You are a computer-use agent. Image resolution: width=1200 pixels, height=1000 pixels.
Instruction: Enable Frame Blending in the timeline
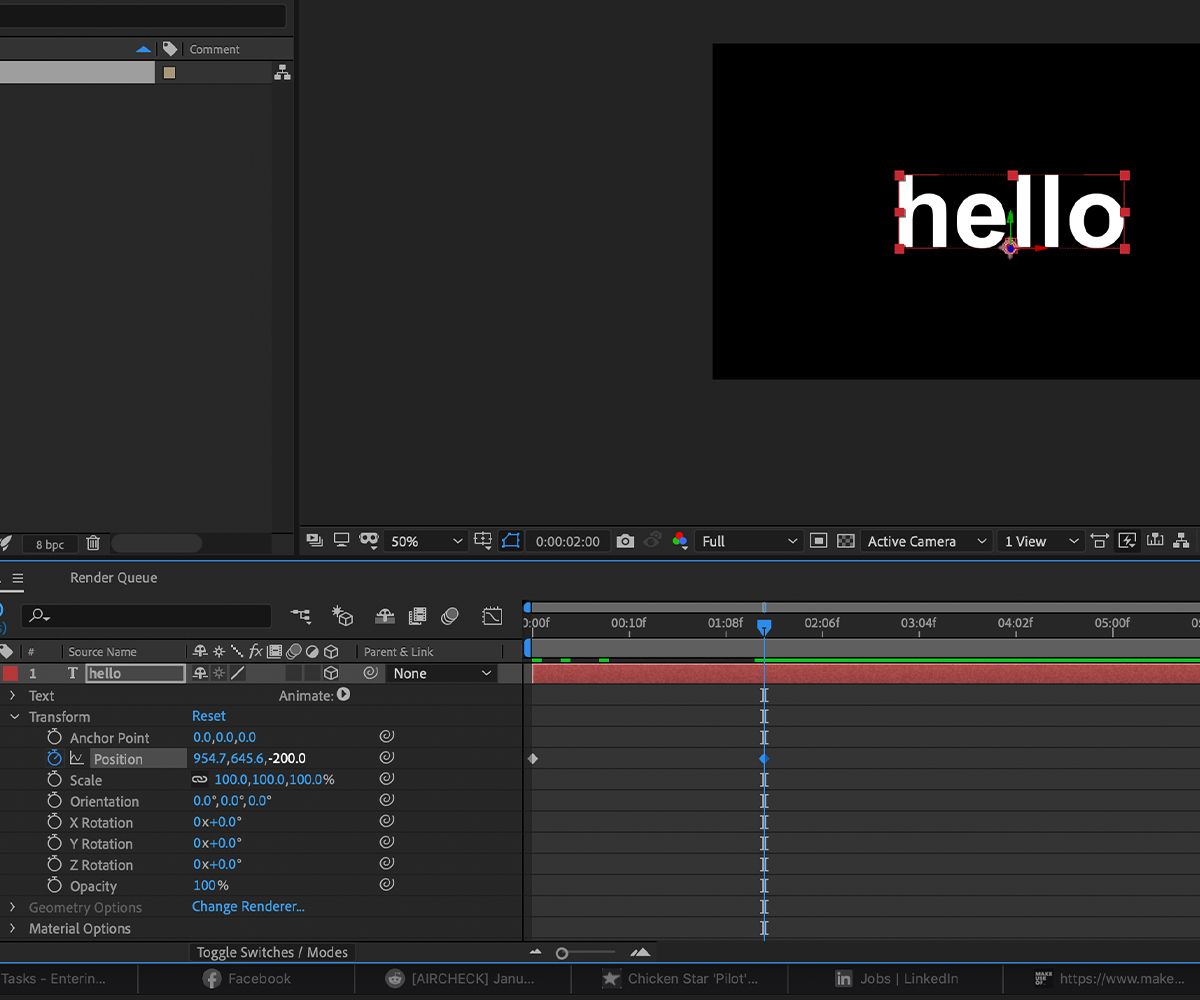[x=418, y=616]
